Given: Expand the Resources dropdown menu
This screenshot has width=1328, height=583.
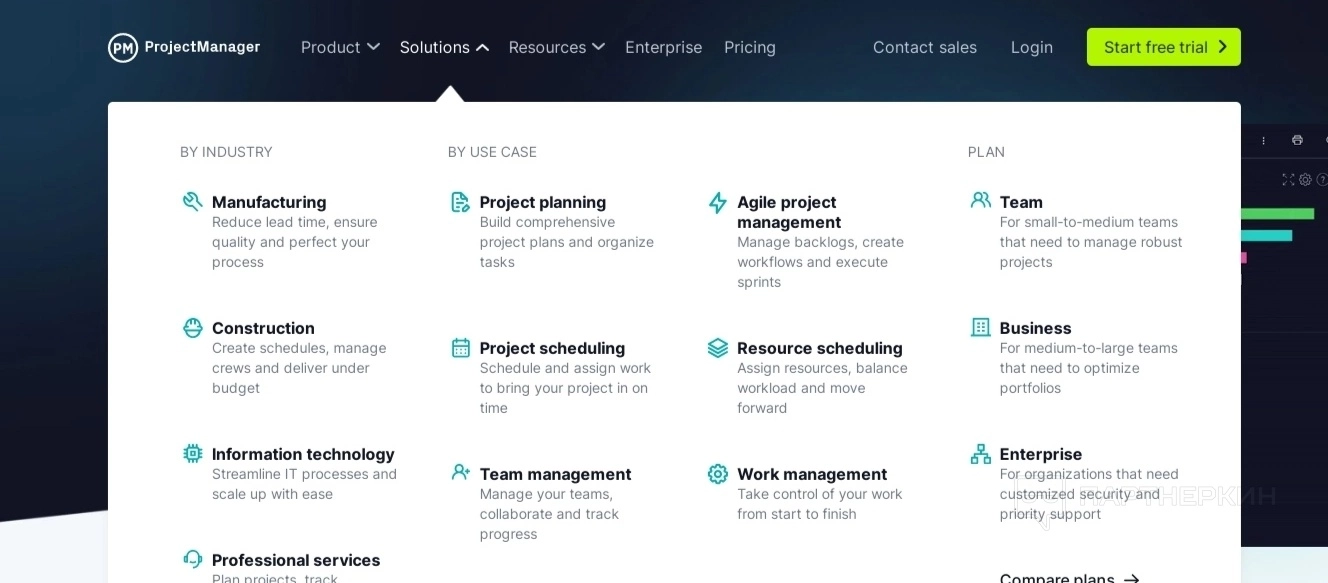Looking at the screenshot, I should 556,47.
